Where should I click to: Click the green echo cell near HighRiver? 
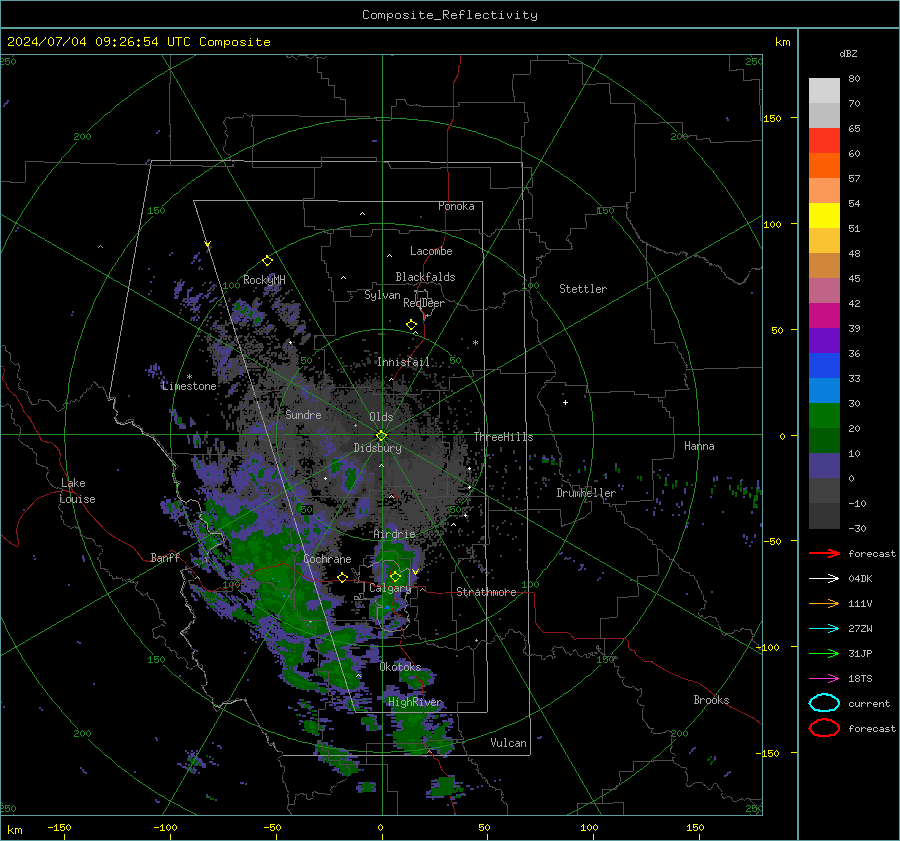(416, 728)
